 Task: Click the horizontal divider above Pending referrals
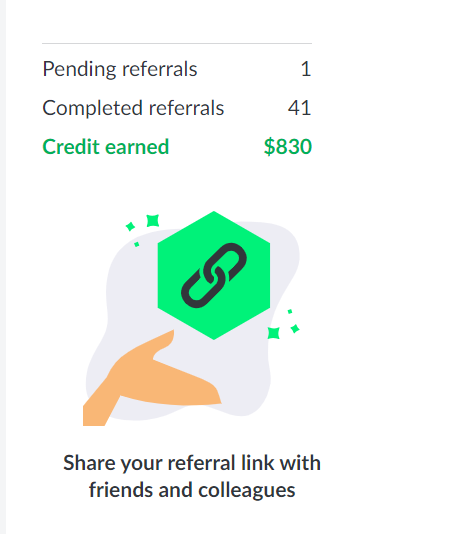pos(177,44)
